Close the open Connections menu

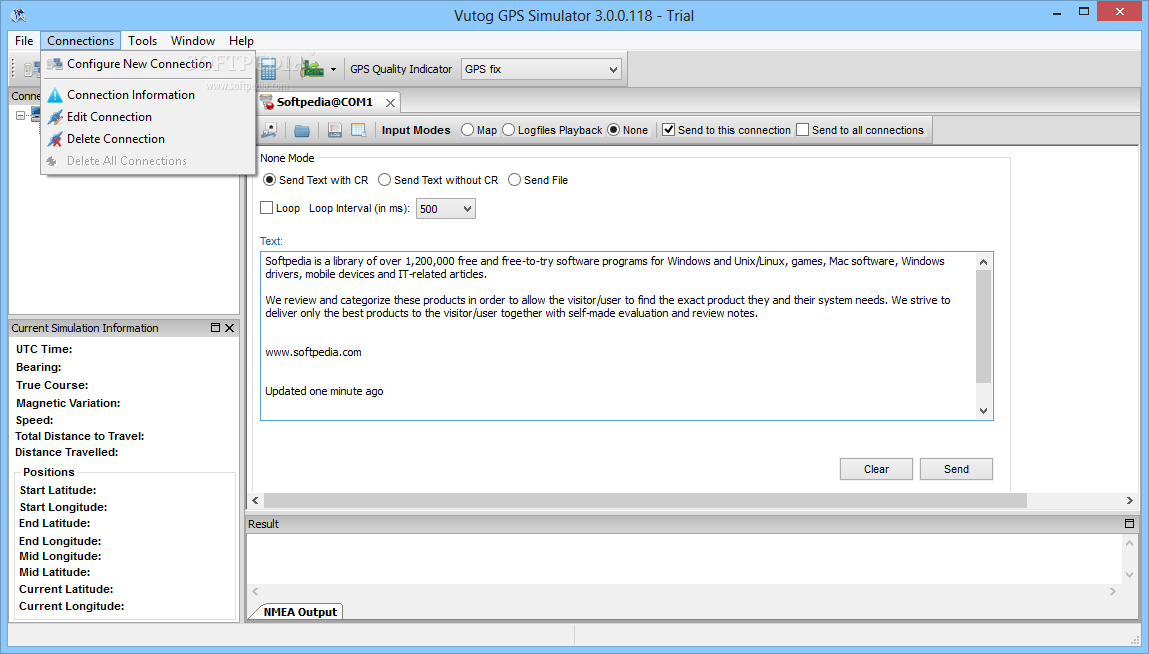tap(81, 41)
